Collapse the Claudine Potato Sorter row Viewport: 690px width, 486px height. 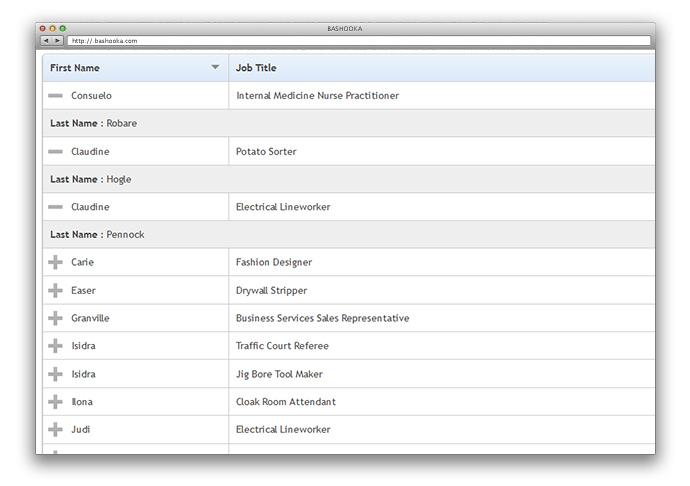[x=55, y=152]
